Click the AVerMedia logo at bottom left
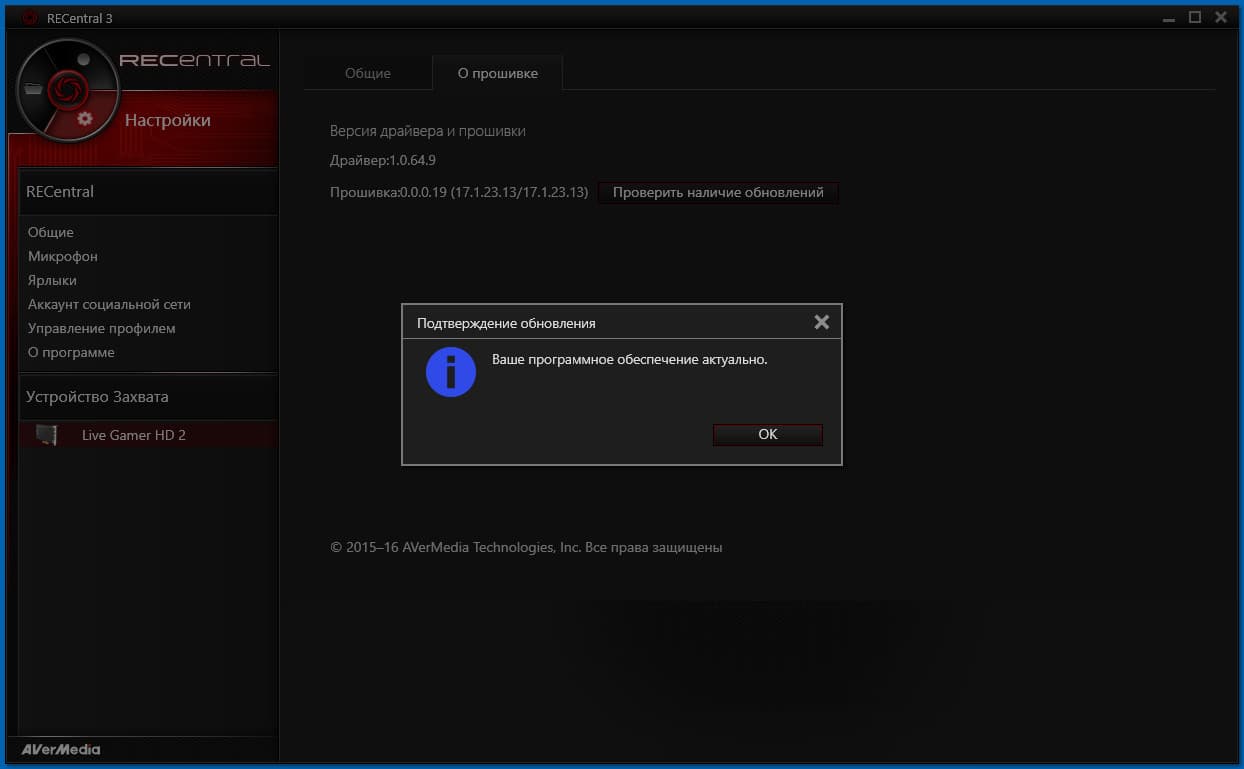 tap(61, 749)
